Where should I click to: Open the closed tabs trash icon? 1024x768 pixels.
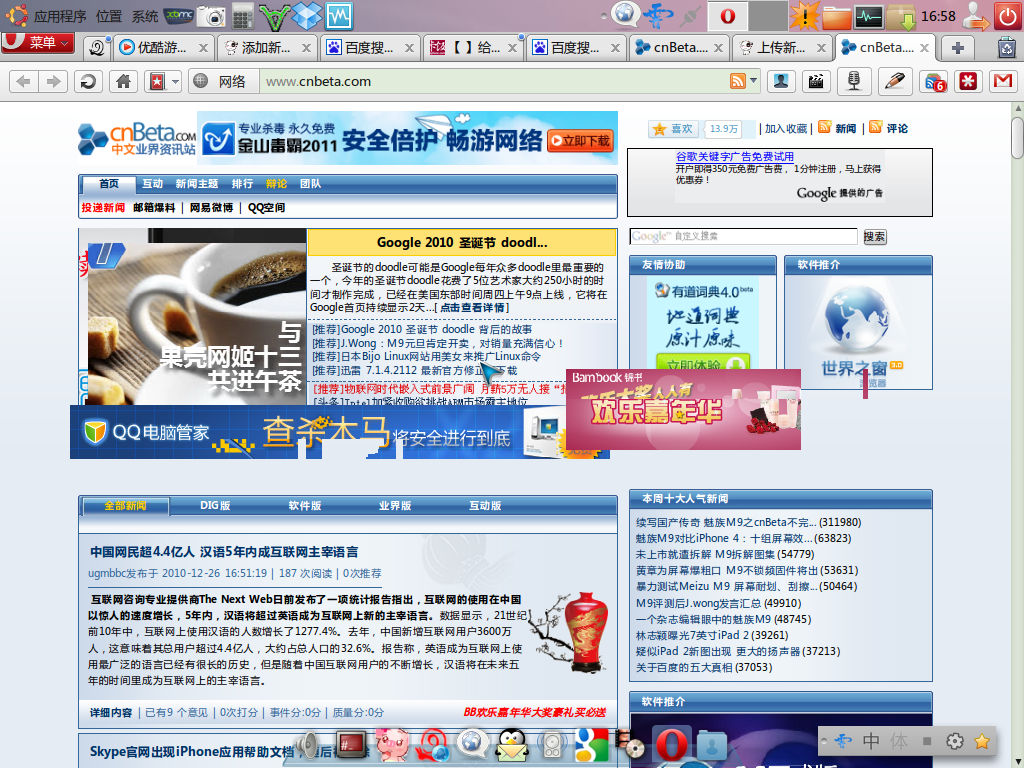coord(1006,47)
